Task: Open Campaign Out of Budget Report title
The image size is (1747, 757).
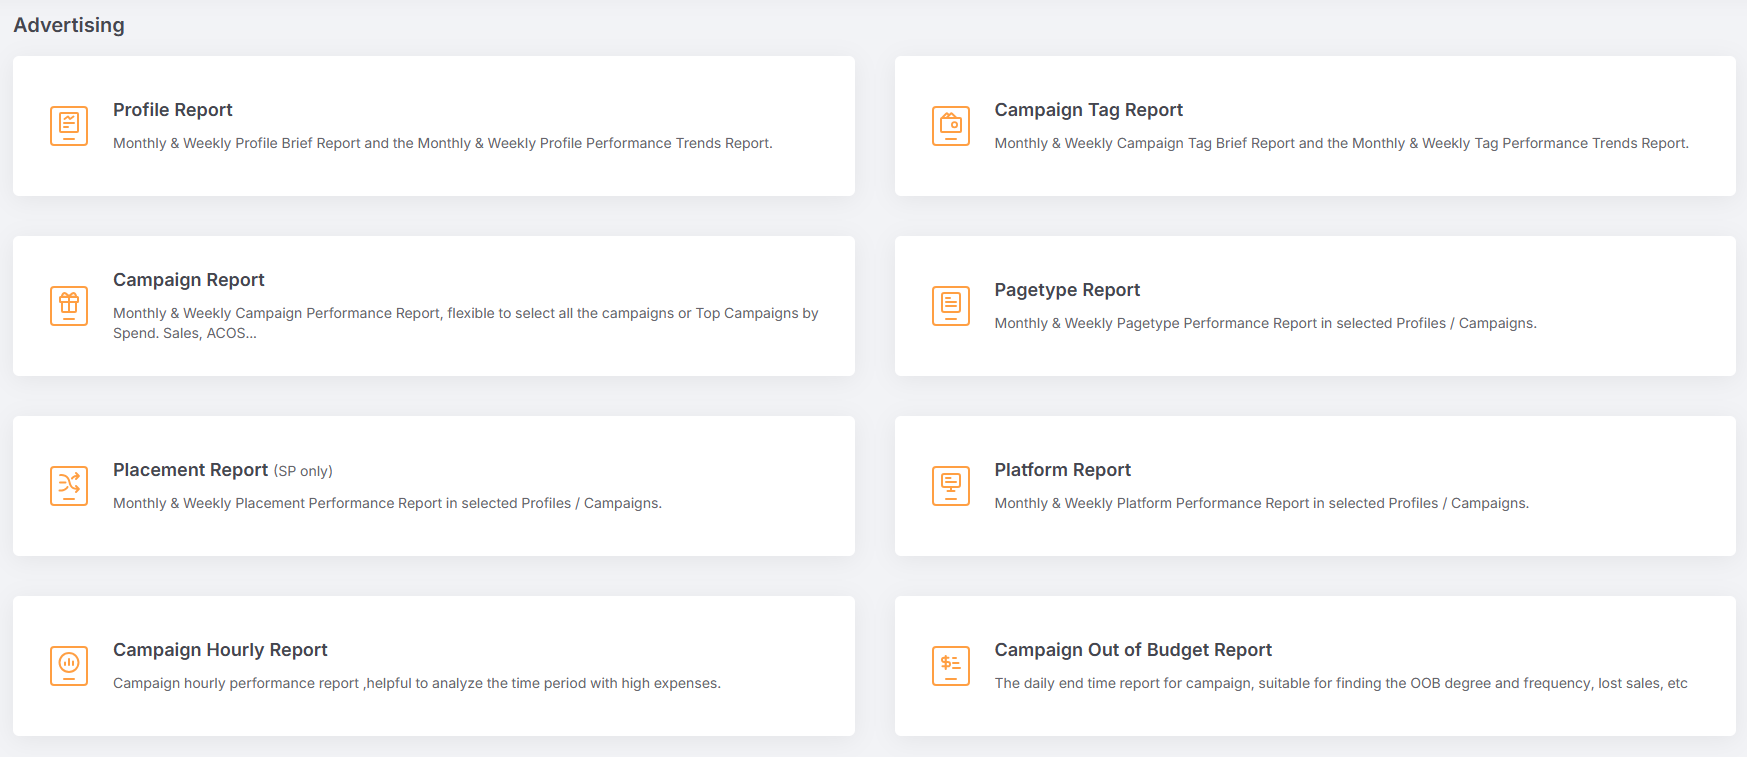Action: (x=1132, y=650)
